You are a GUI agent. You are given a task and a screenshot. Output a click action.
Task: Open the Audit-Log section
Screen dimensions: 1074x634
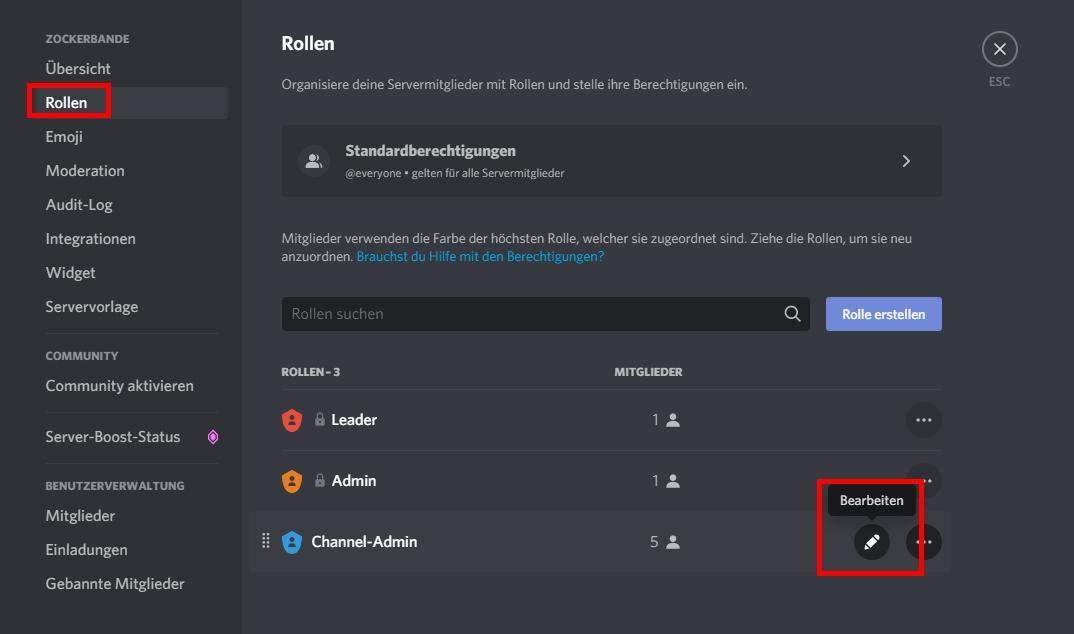(77, 204)
